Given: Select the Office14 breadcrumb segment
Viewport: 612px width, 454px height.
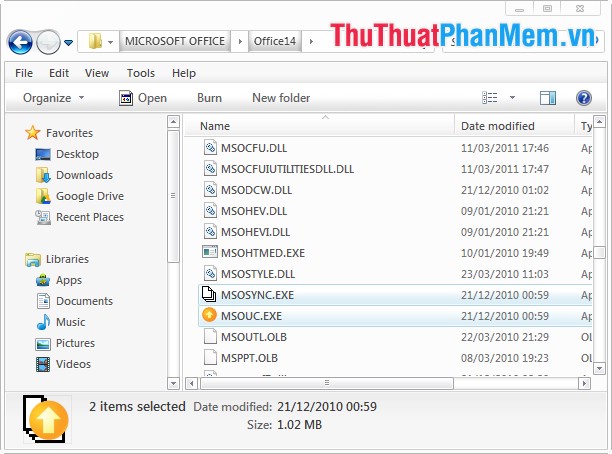Looking at the screenshot, I should coord(275,41).
